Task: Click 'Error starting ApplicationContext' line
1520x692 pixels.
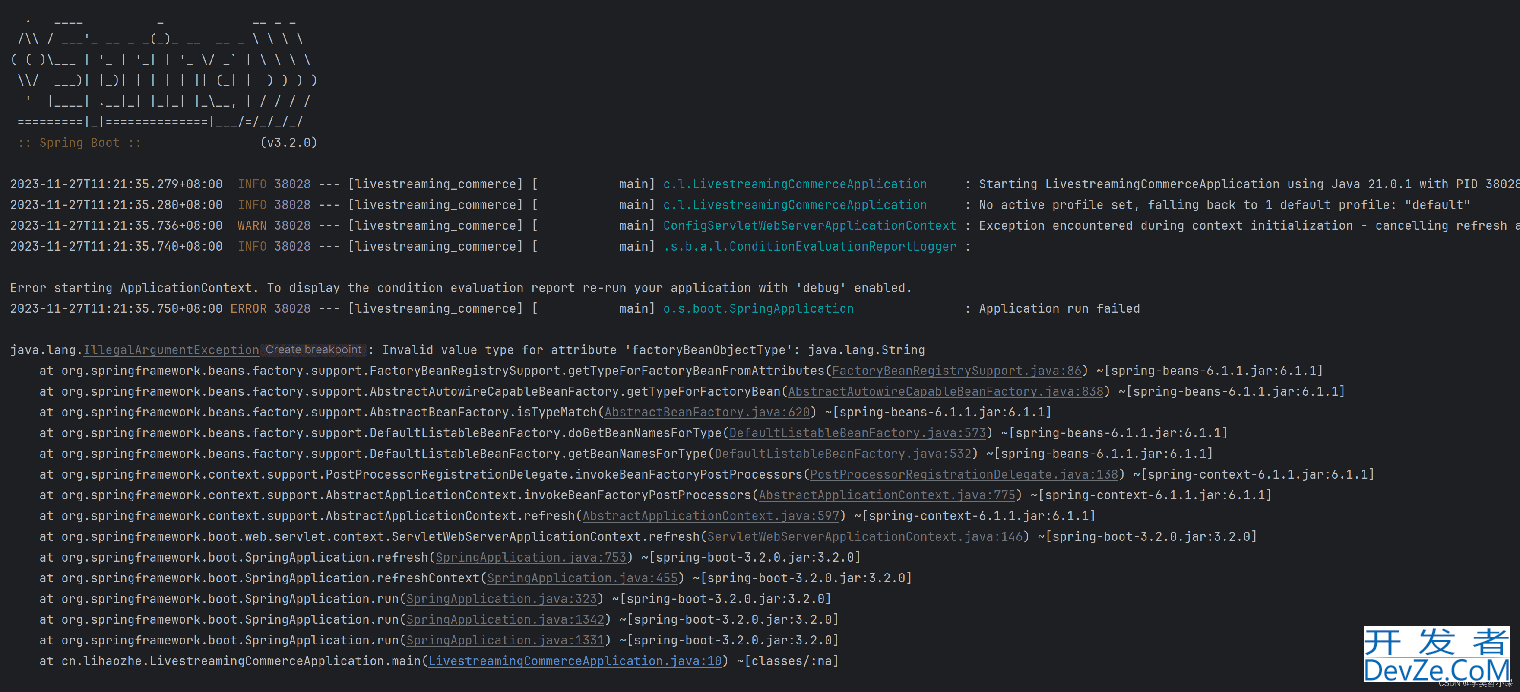Action: 460,288
